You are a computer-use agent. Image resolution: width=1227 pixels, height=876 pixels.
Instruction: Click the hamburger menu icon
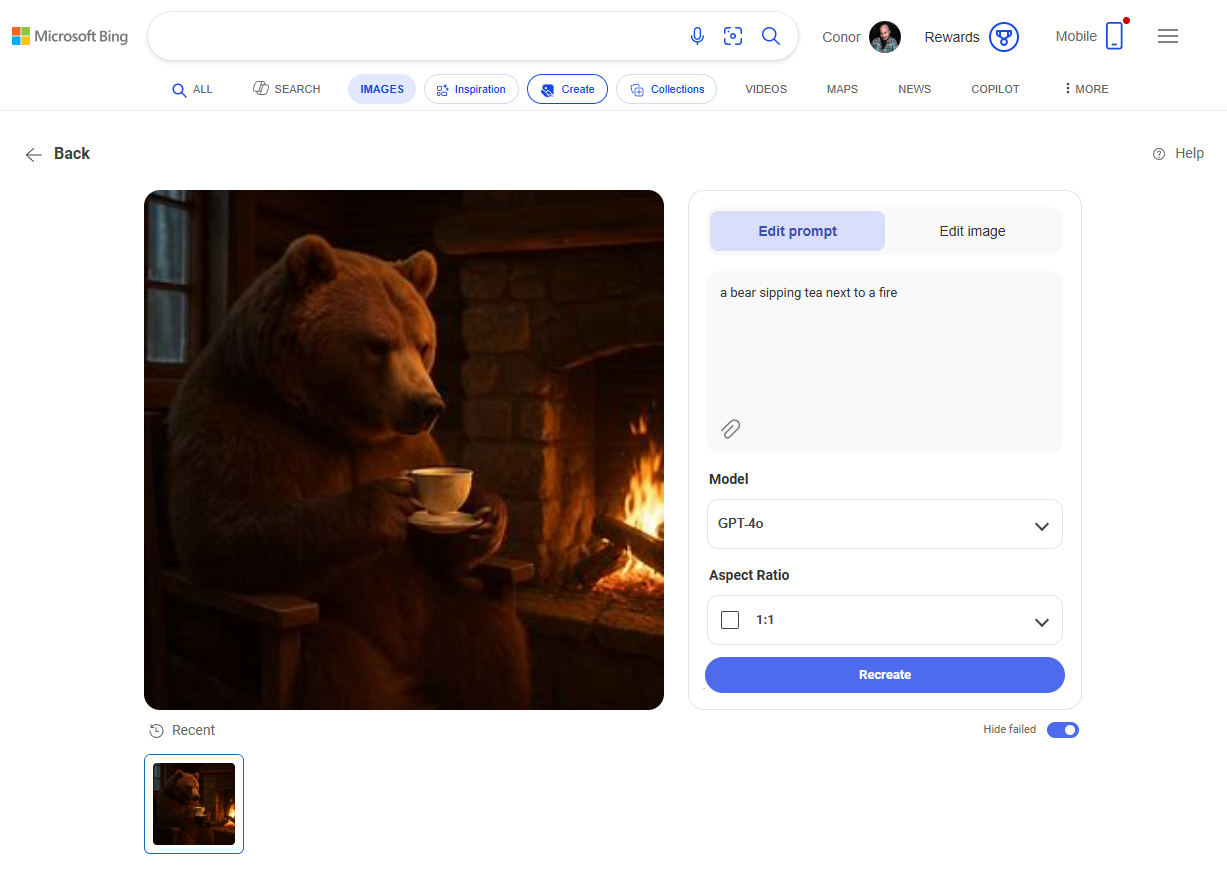[1167, 36]
